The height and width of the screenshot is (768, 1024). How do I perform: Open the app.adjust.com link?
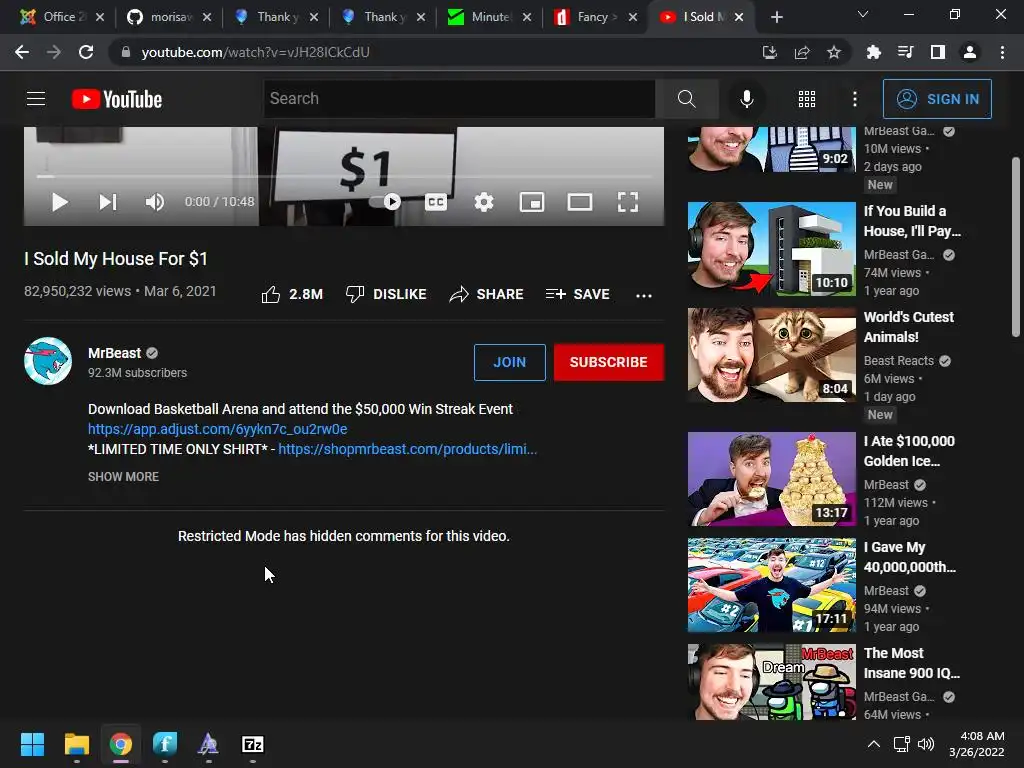217,429
